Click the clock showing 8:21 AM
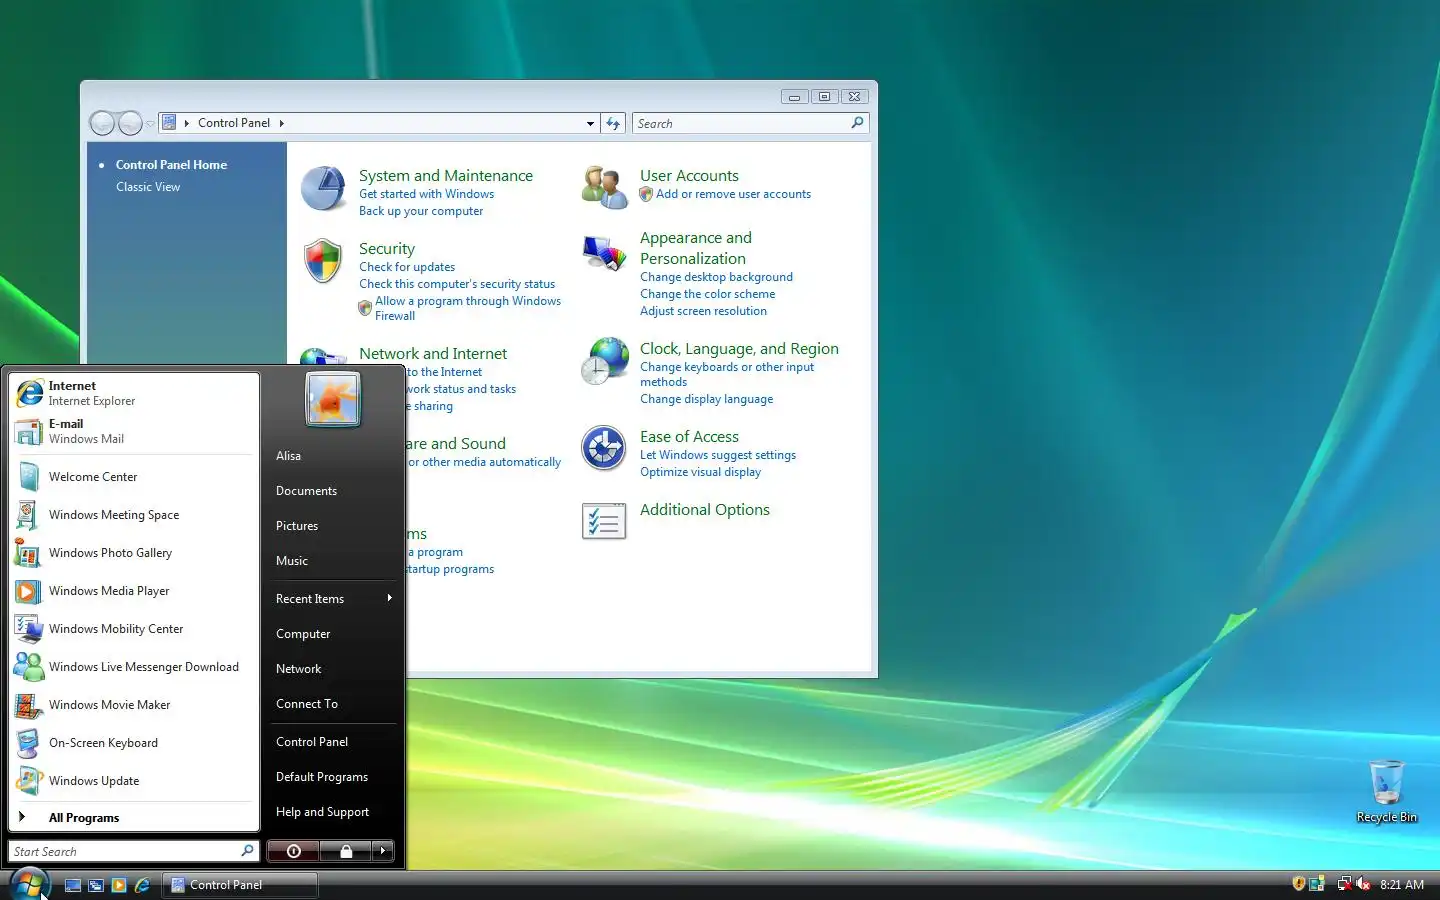This screenshot has height=900, width=1440. click(x=1402, y=885)
